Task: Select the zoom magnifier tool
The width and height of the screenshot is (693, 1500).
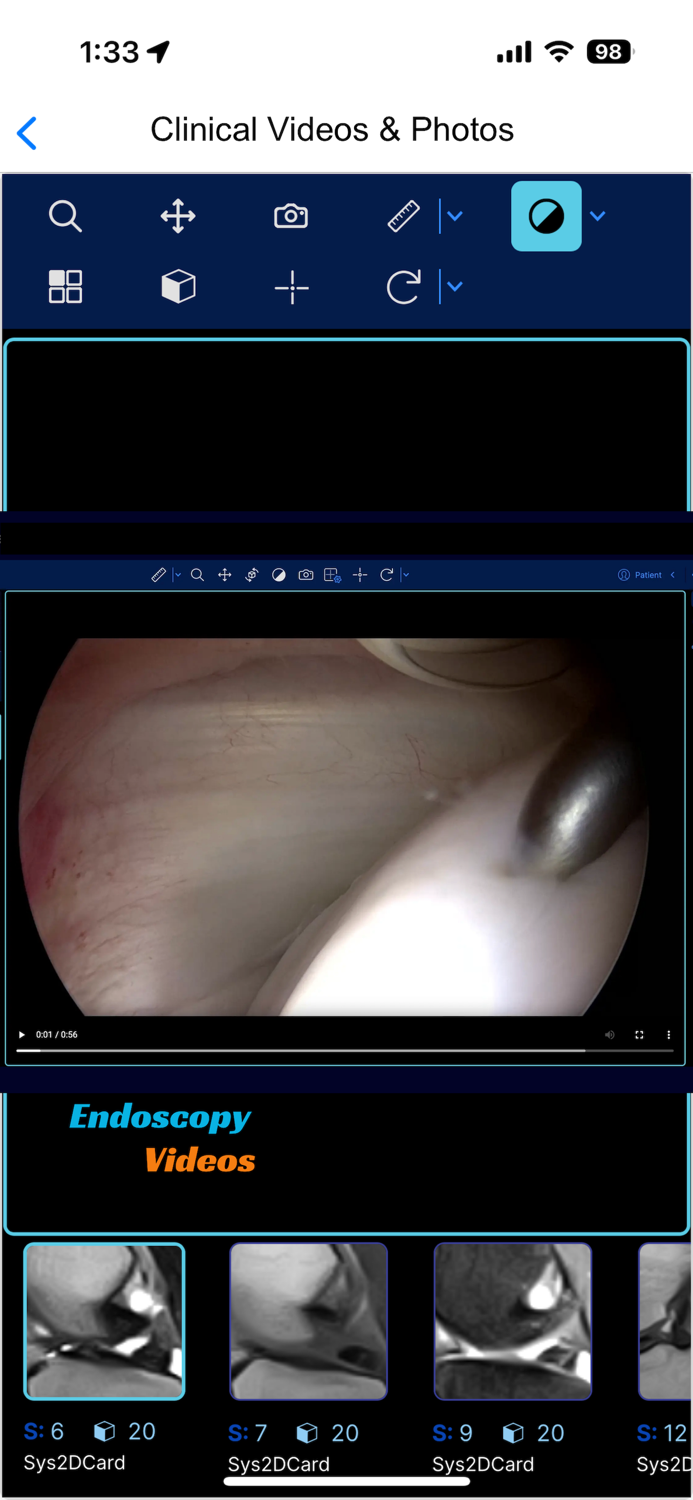Action: tap(65, 216)
